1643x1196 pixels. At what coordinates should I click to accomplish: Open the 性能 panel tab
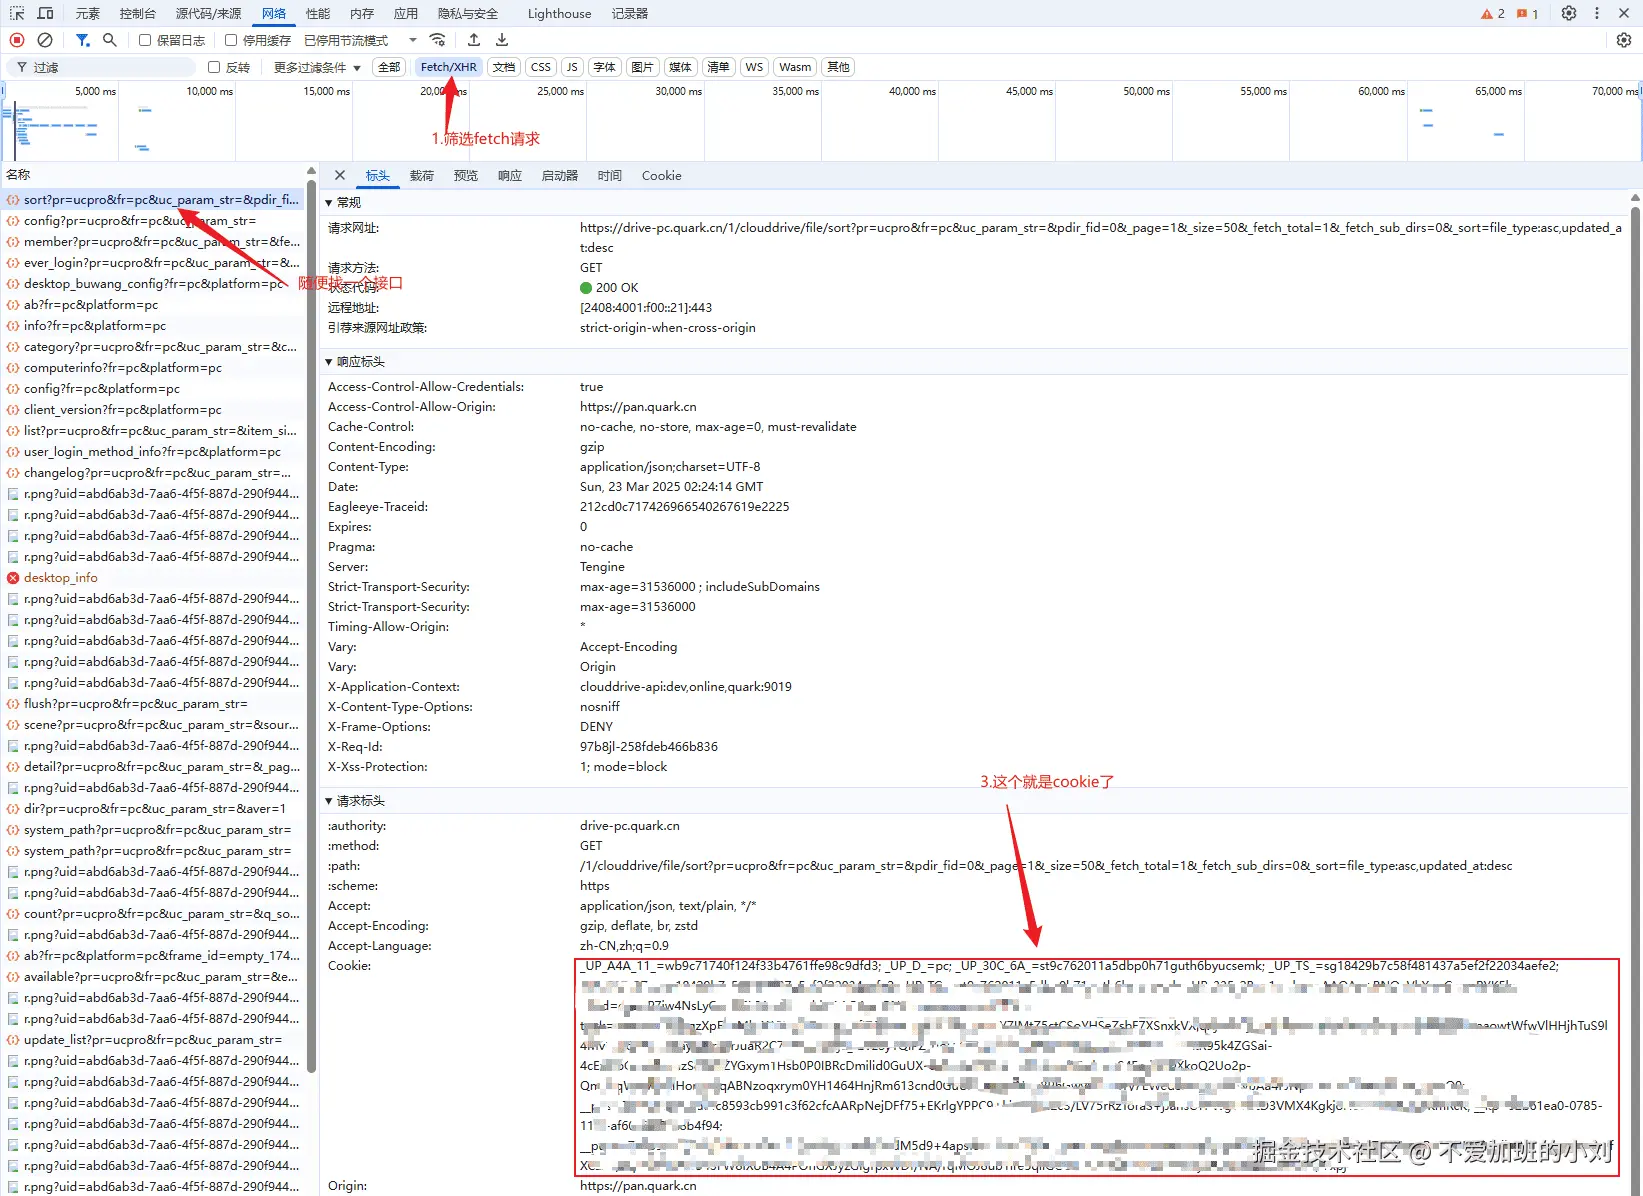point(318,13)
